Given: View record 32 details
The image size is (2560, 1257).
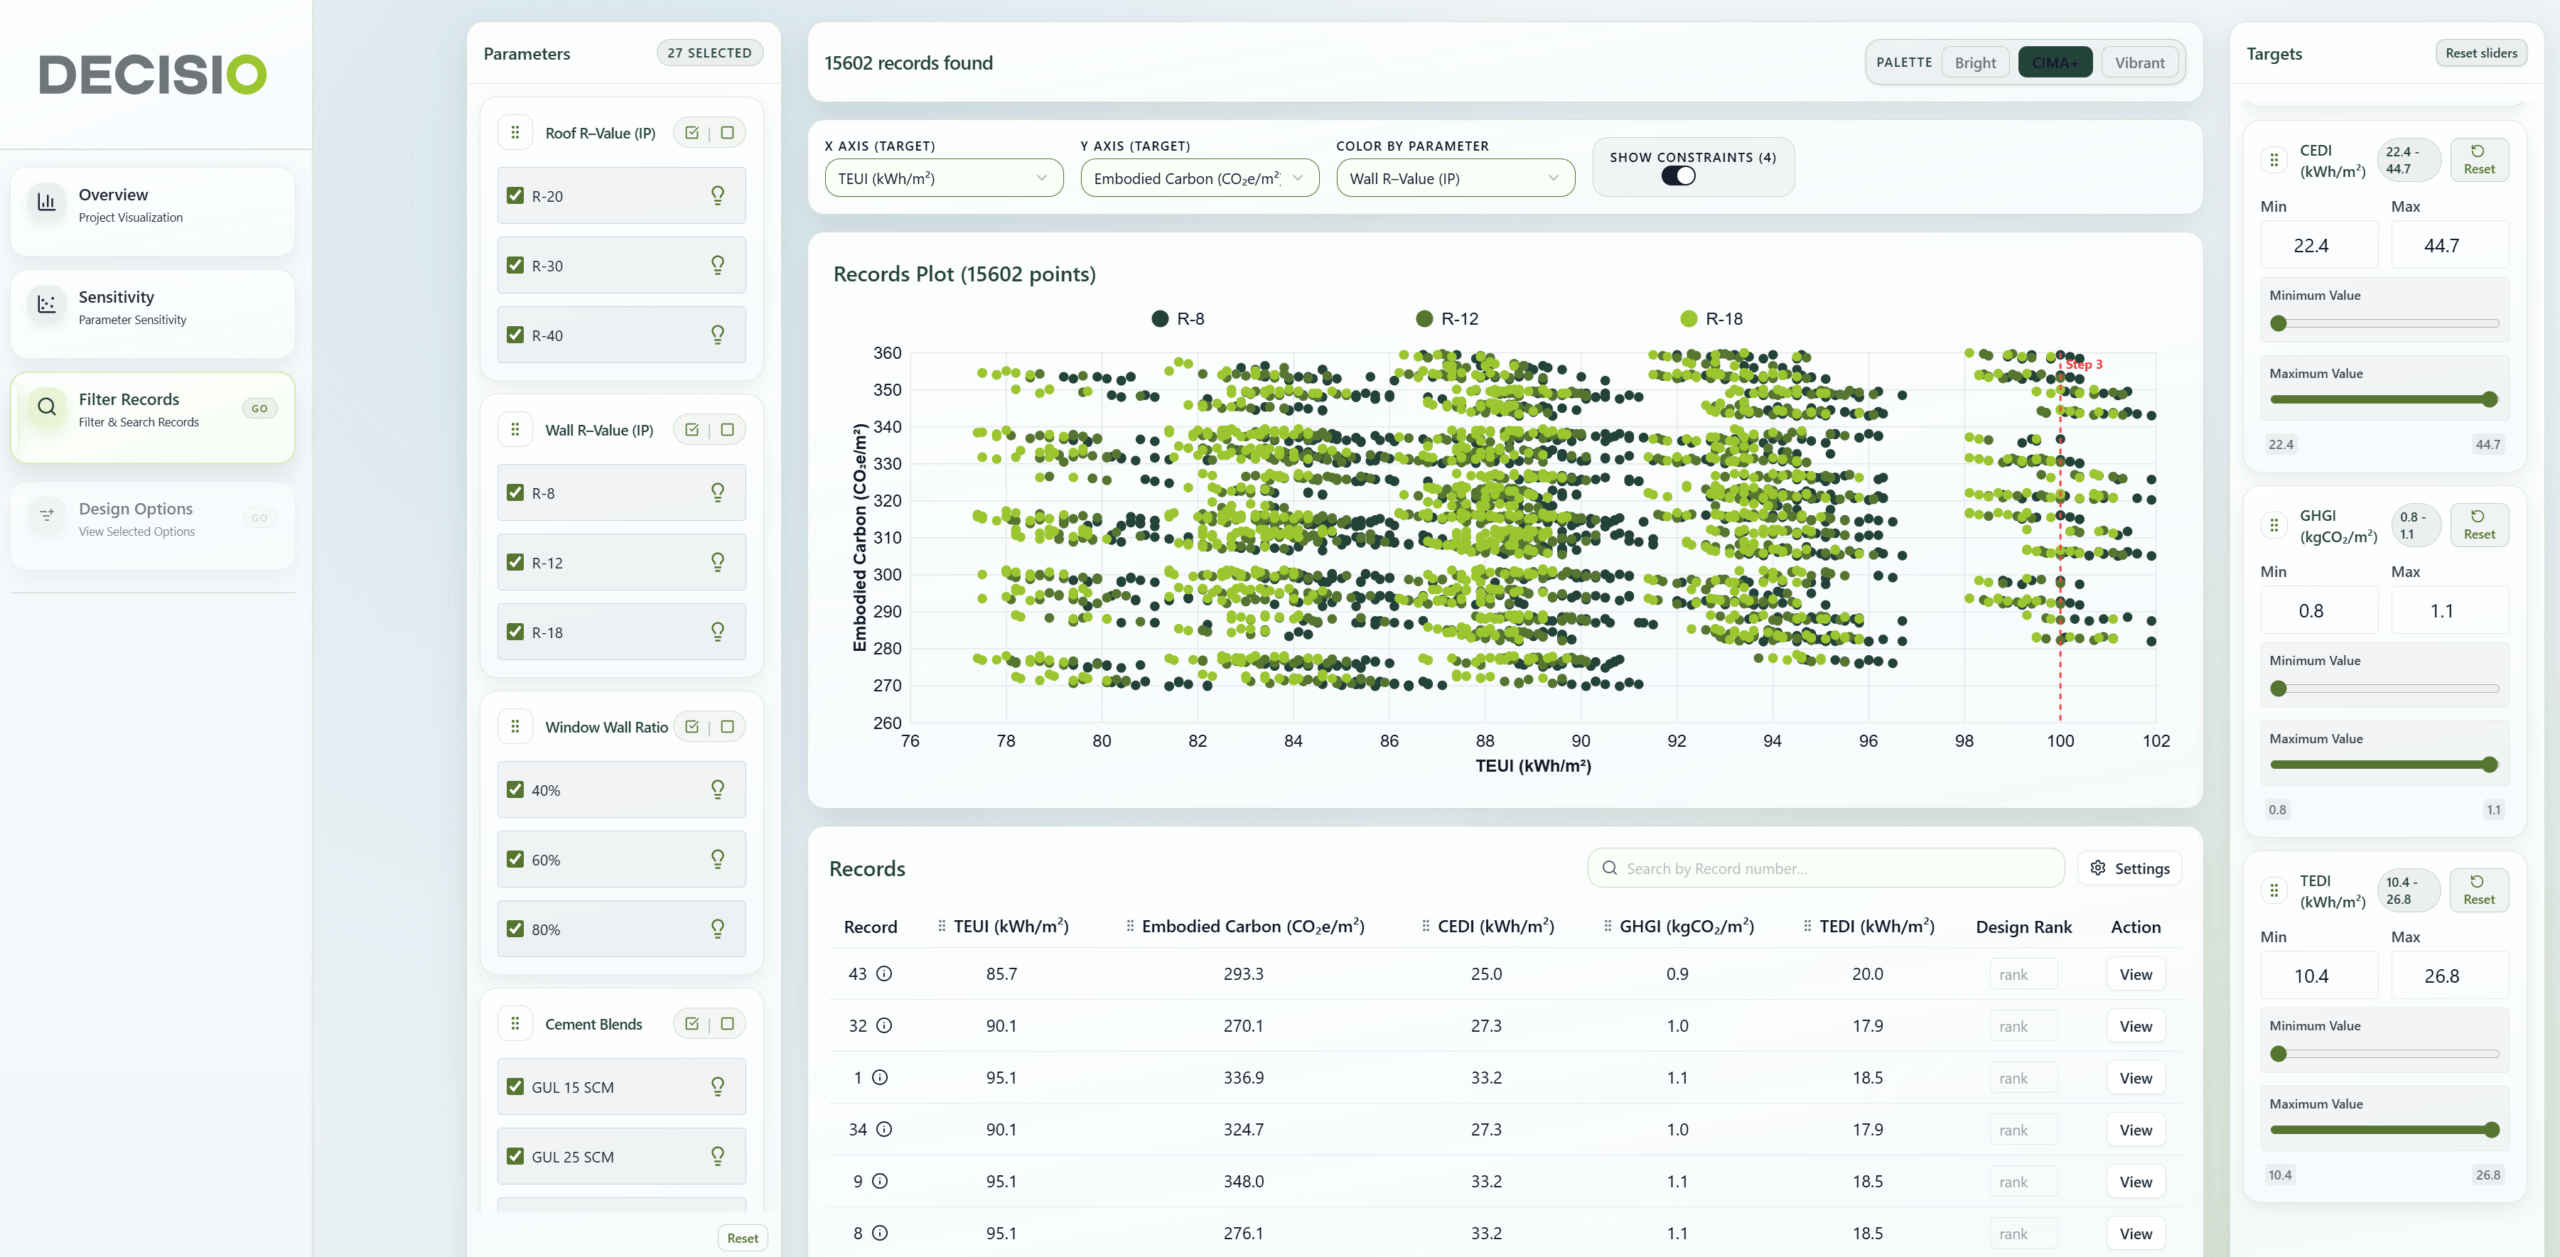Looking at the screenshot, I should click(2135, 1026).
